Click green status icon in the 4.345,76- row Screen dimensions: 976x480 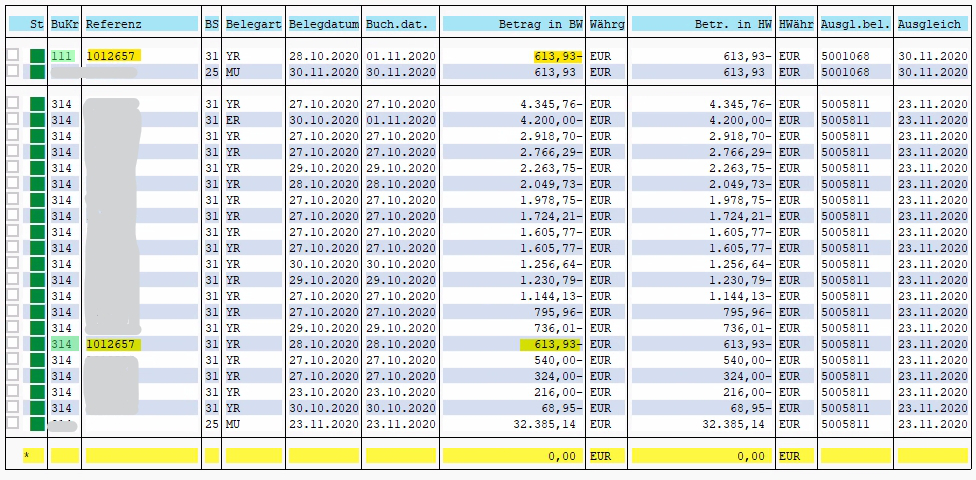click(38, 103)
